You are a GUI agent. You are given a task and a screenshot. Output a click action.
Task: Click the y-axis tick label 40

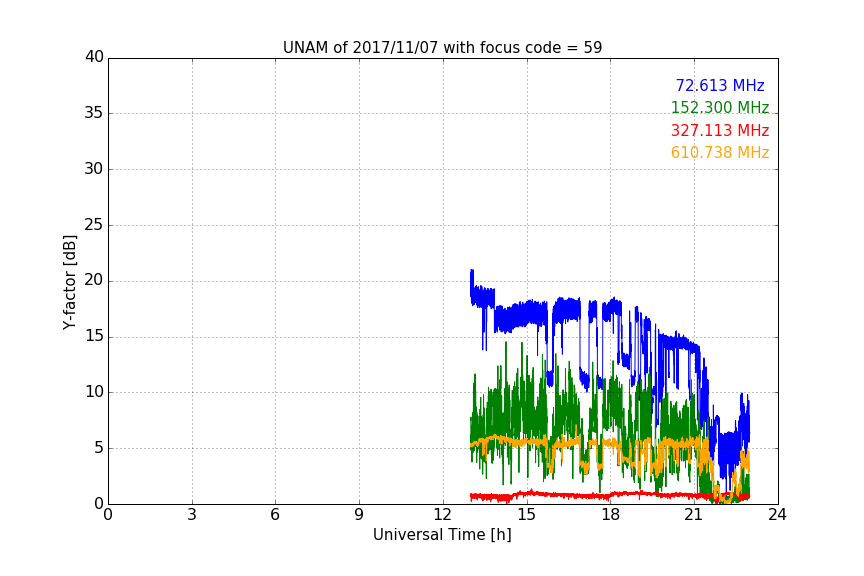(94, 57)
